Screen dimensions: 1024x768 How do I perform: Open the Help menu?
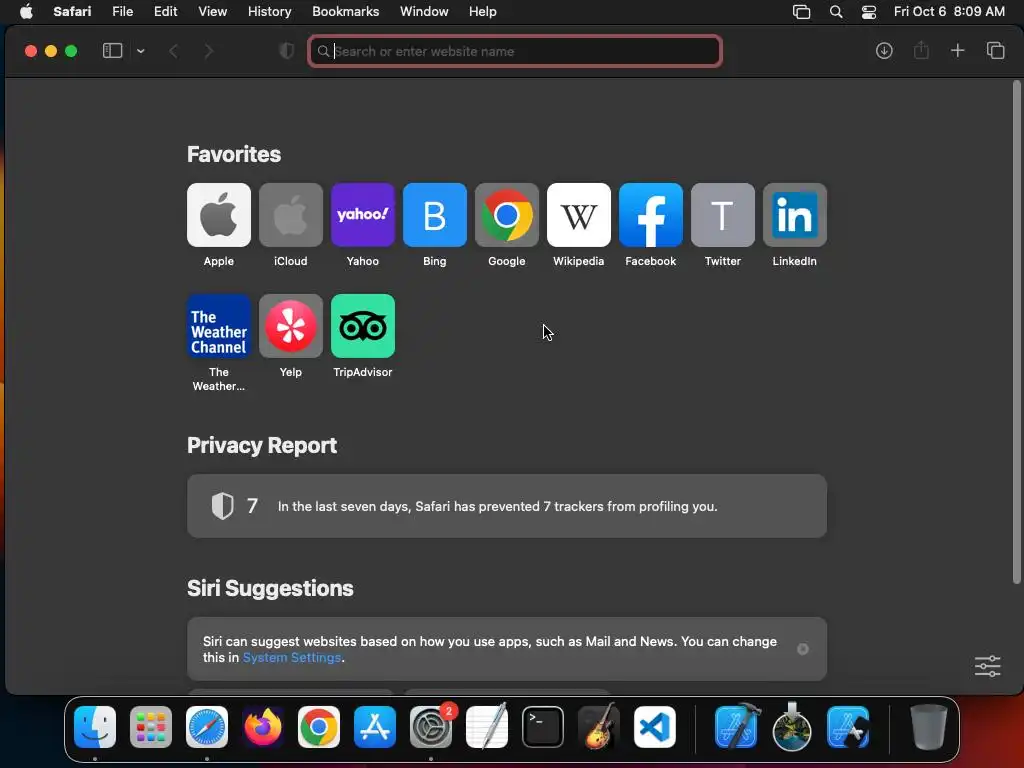[x=483, y=12]
